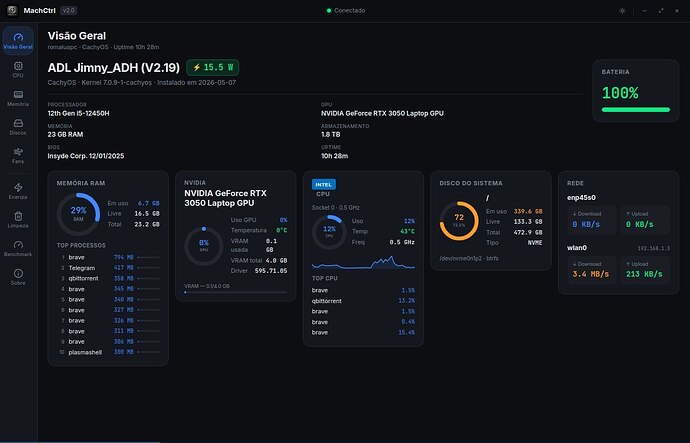Click the Livre 16.5 GB memory value
The height and width of the screenshot is (443, 690).
(147, 213)
